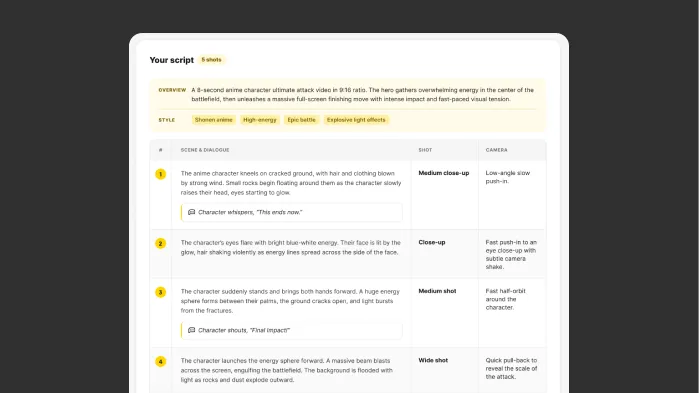Select the "5 shots" count badge
Viewport: 699px width, 393px height.
click(x=211, y=60)
